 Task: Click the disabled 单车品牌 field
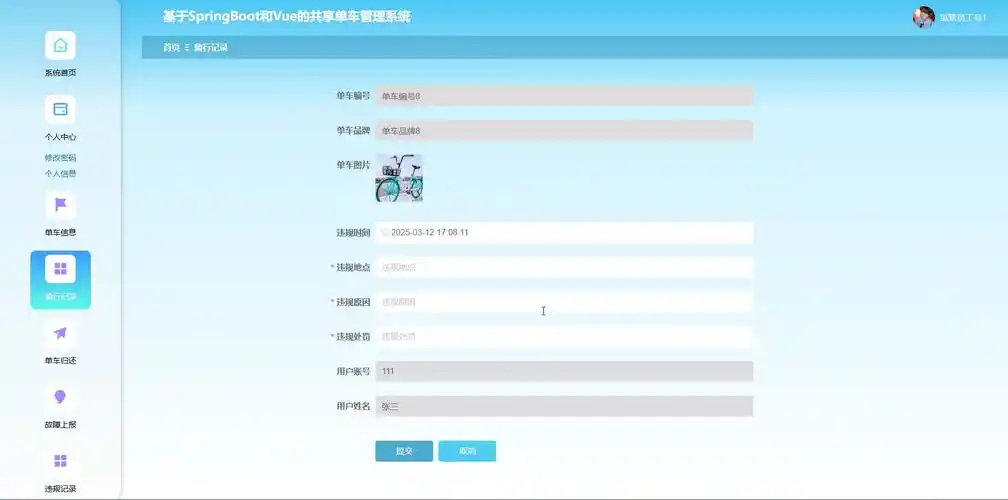(564, 130)
